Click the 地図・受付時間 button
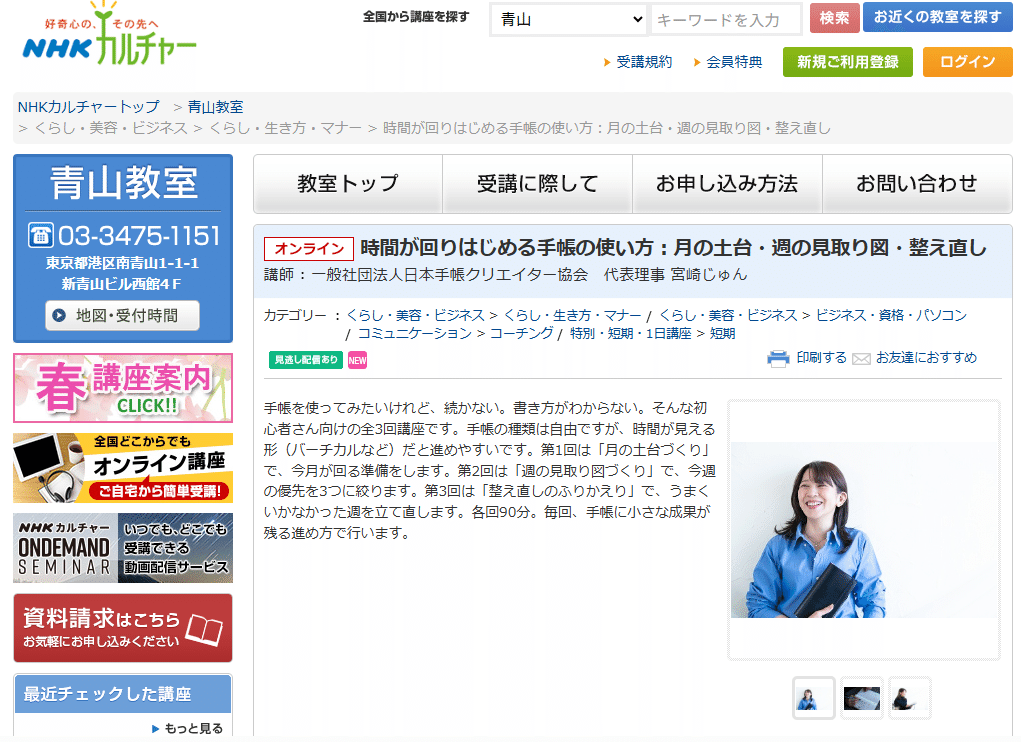The width and height of the screenshot is (1021, 742). coord(122,316)
